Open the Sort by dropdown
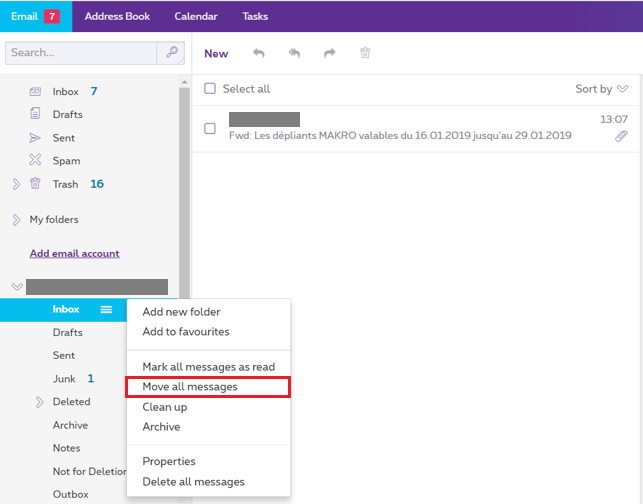The image size is (643, 504). click(x=601, y=89)
